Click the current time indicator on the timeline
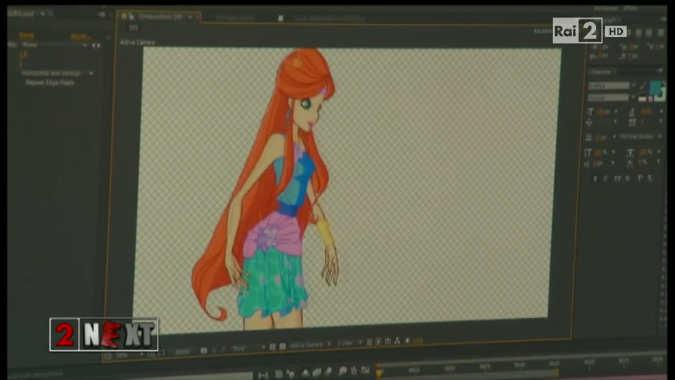The width and height of the screenshot is (675, 380). [379, 373]
